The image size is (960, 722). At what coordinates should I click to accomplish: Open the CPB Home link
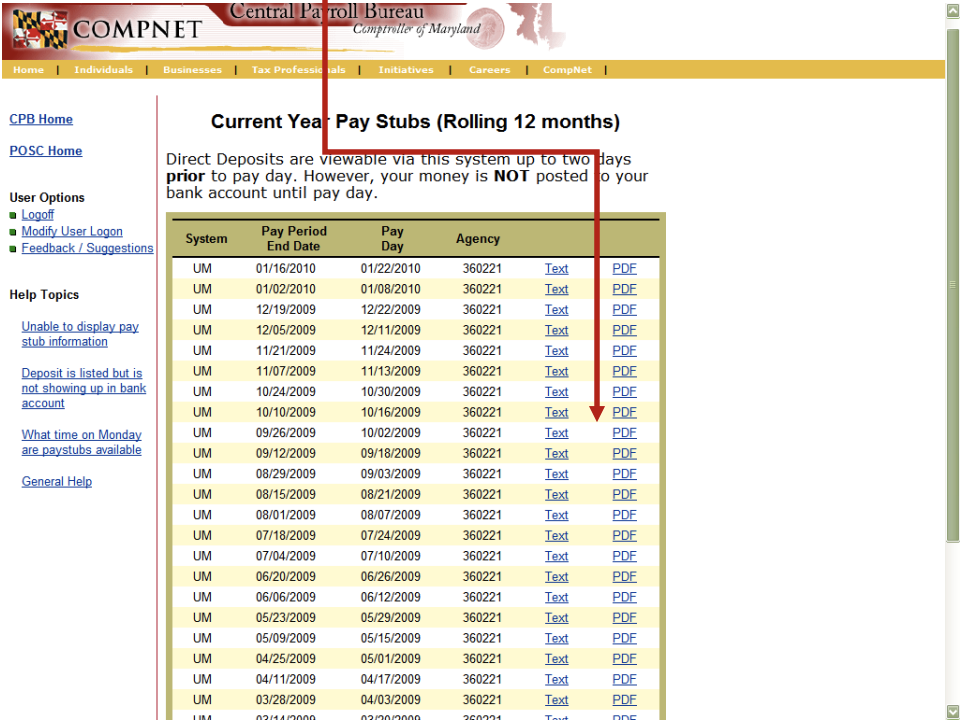[41, 119]
